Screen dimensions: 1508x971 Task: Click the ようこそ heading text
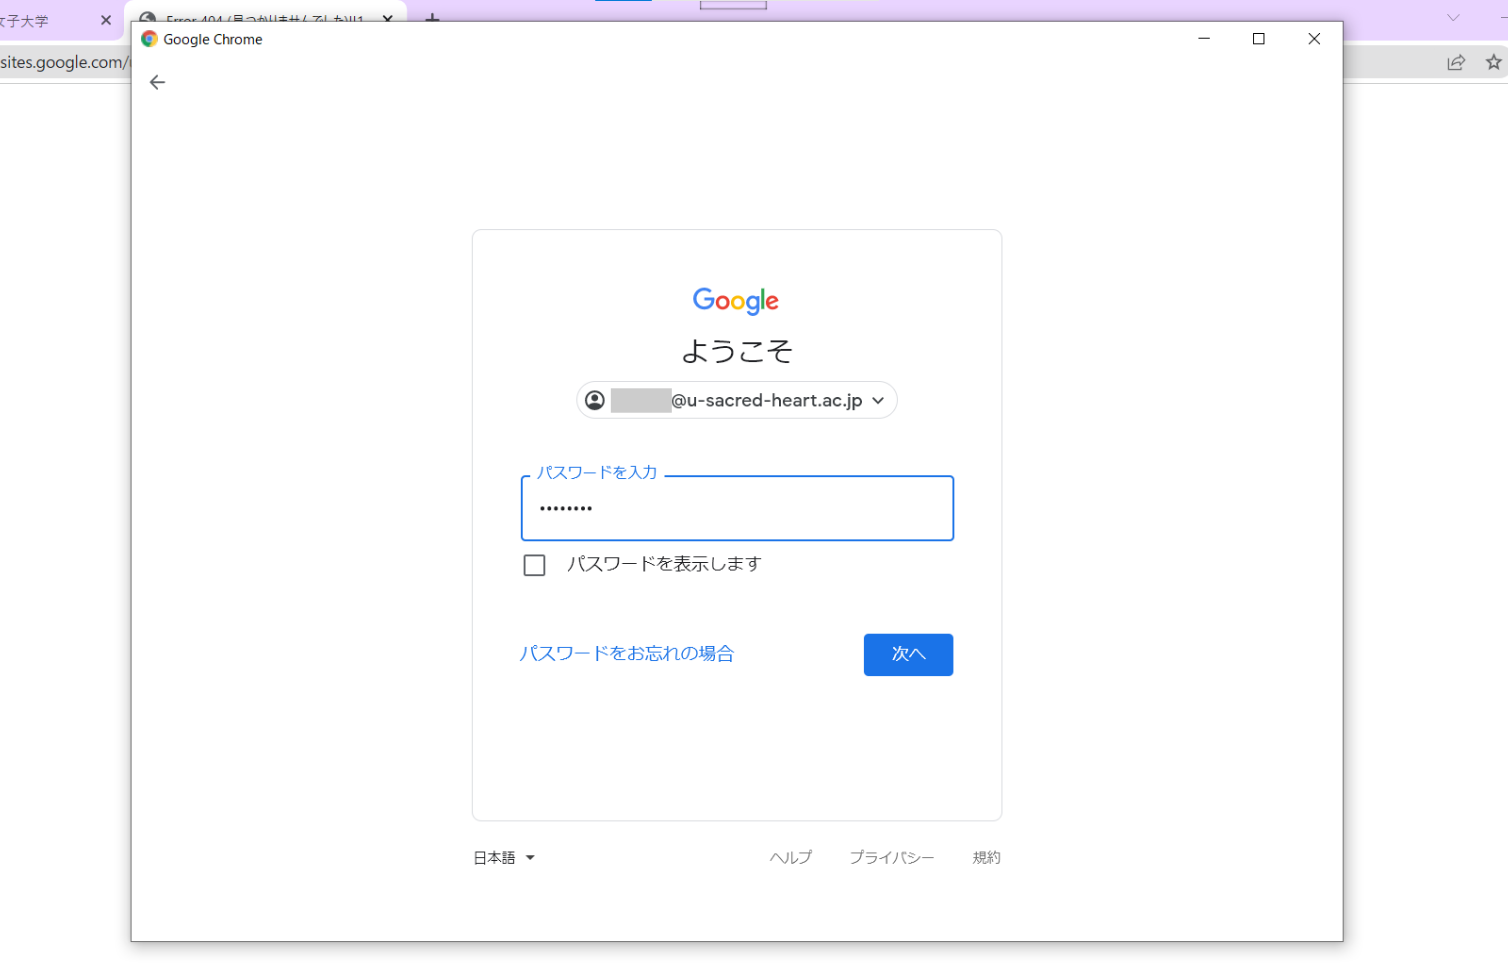pyautogui.click(x=737, y=351)
